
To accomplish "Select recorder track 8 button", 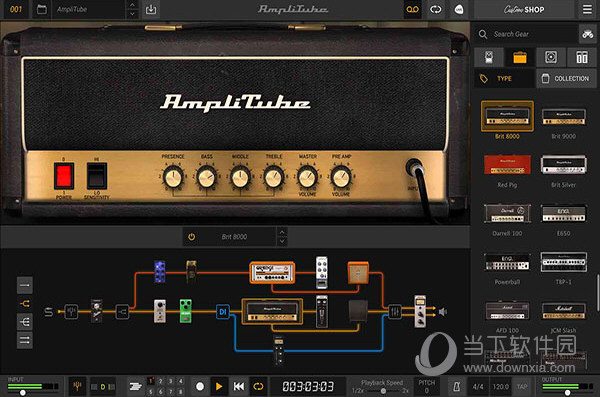I will pos(181,392).
